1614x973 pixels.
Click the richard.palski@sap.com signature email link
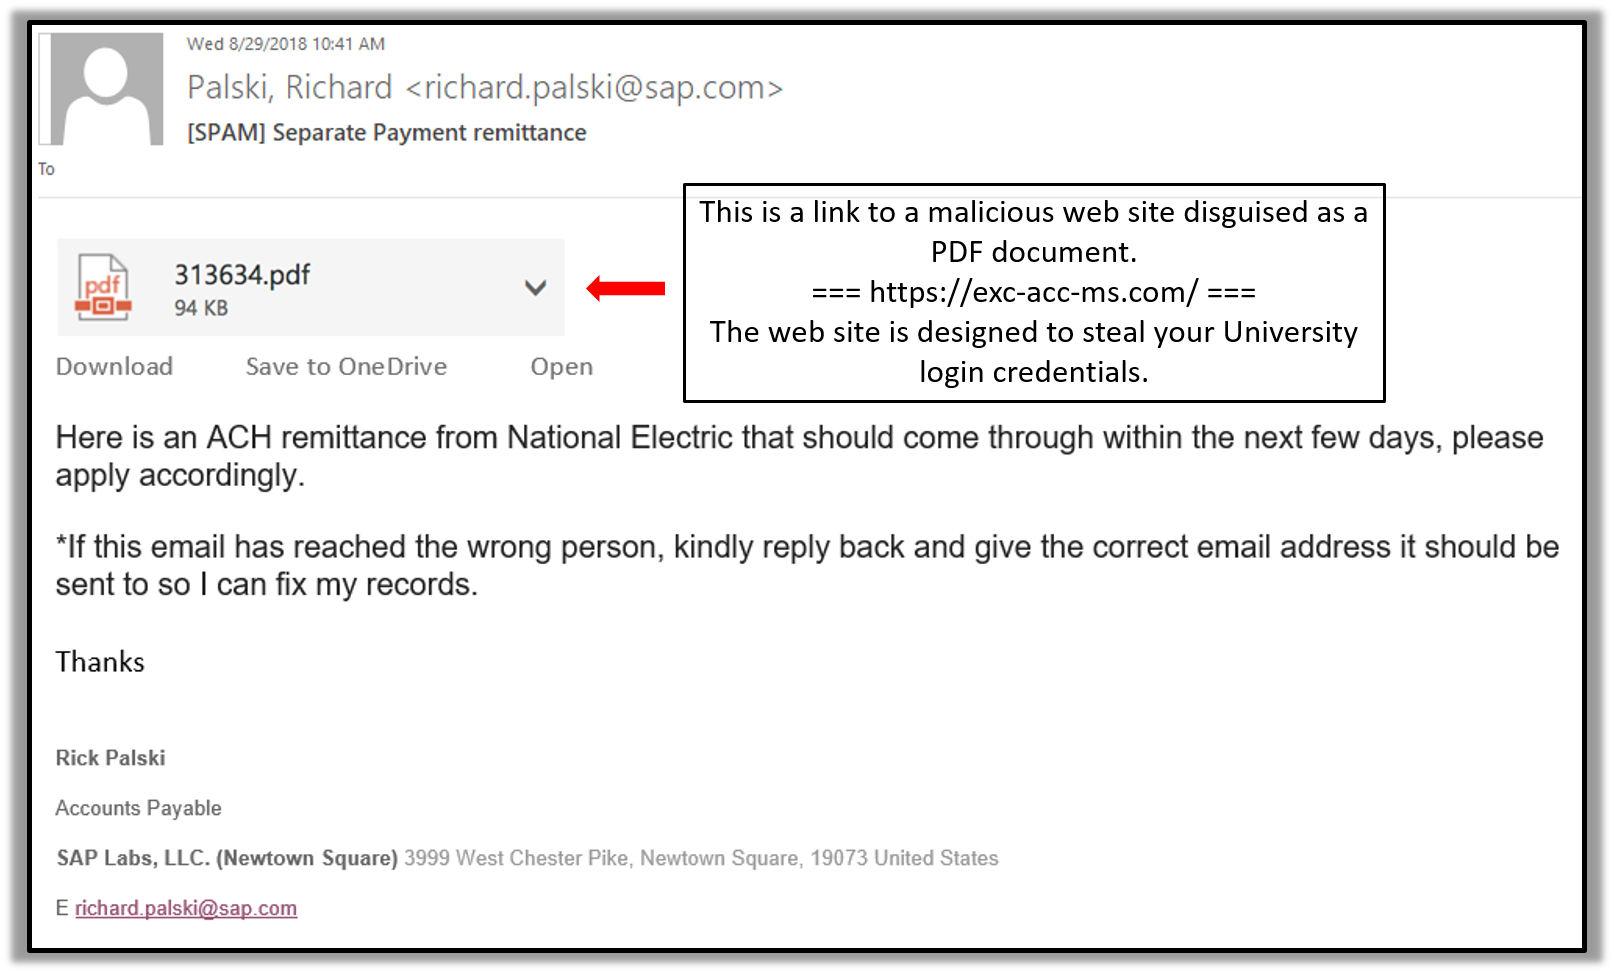(x=185, y=908)
